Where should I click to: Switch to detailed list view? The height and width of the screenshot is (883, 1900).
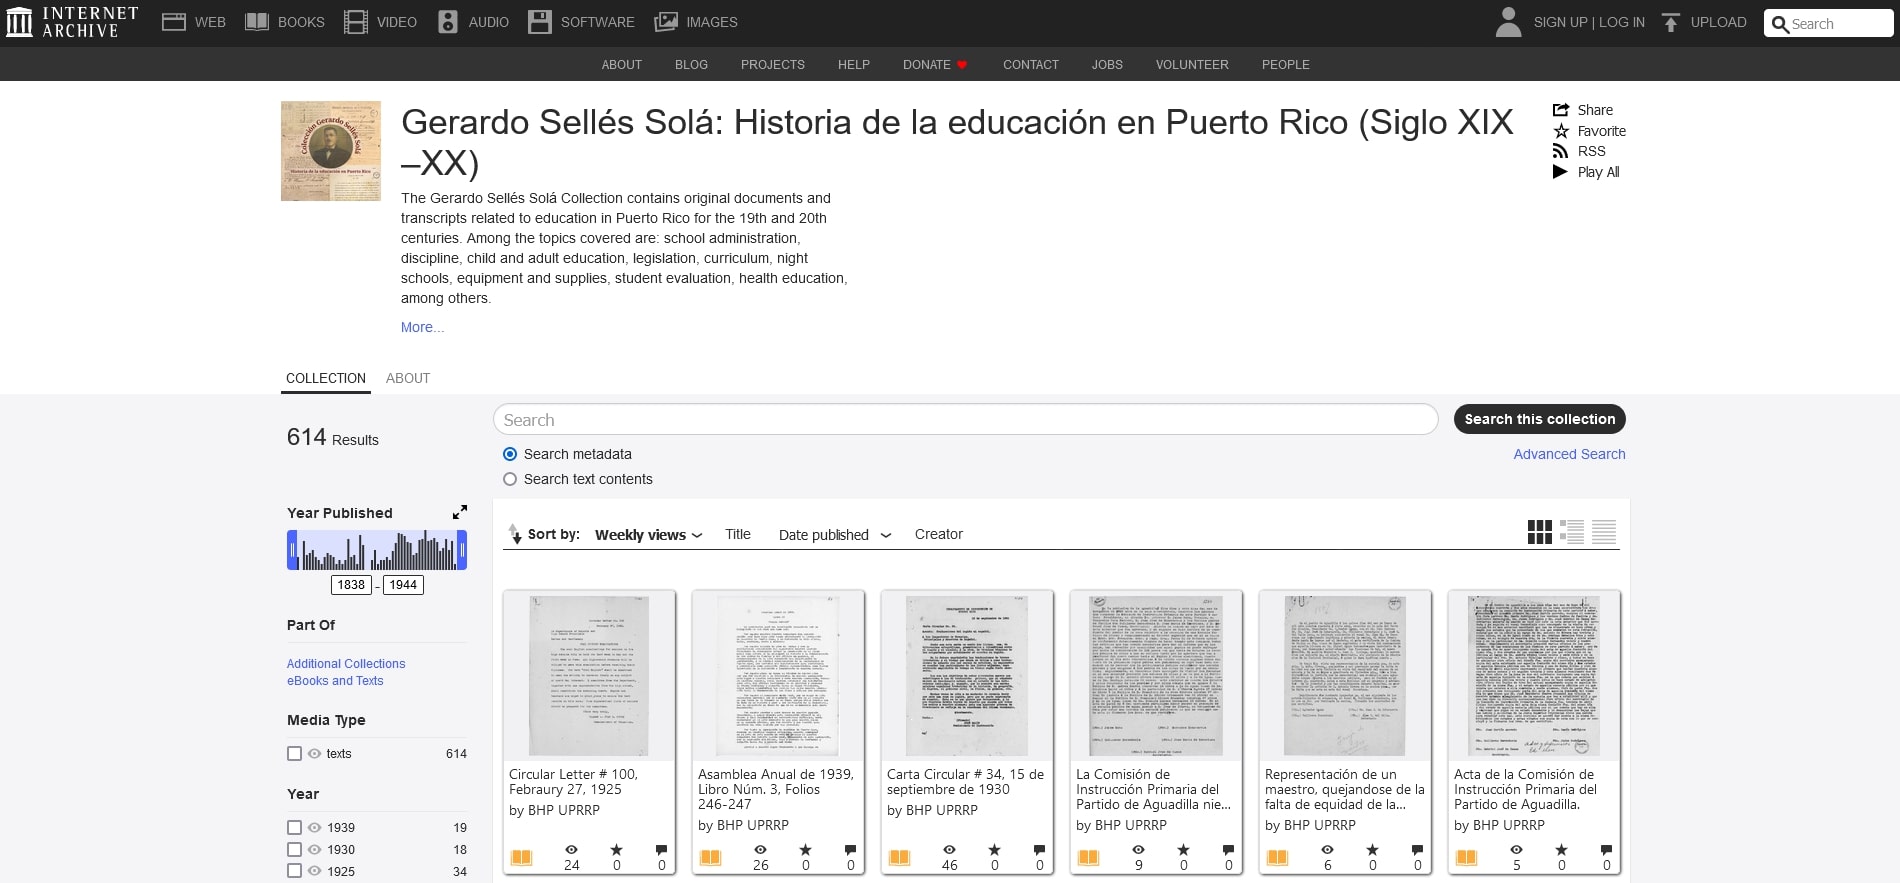[x=1572, y=532]
